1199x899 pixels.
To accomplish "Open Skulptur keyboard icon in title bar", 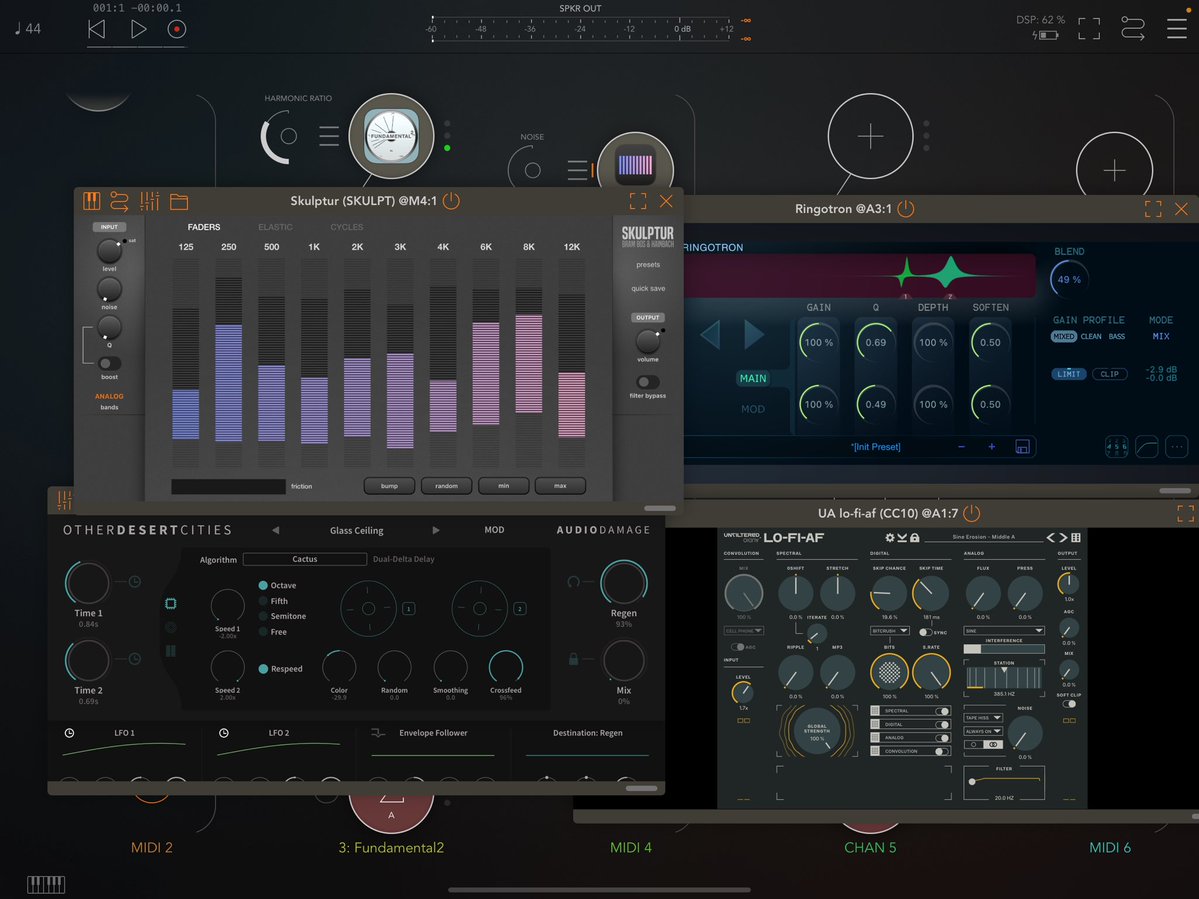I will pos(92,201).
